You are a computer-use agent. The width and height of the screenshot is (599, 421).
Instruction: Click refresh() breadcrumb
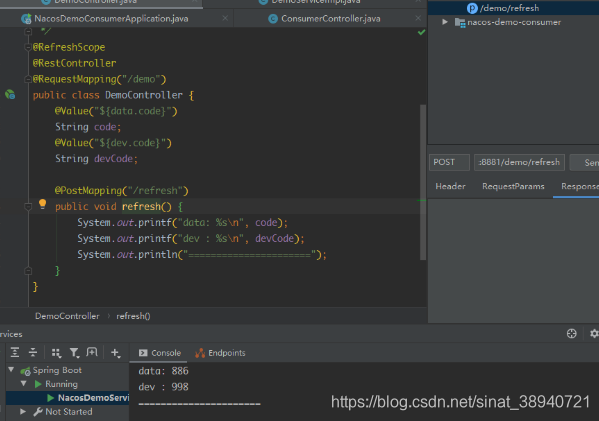[133, 316]
